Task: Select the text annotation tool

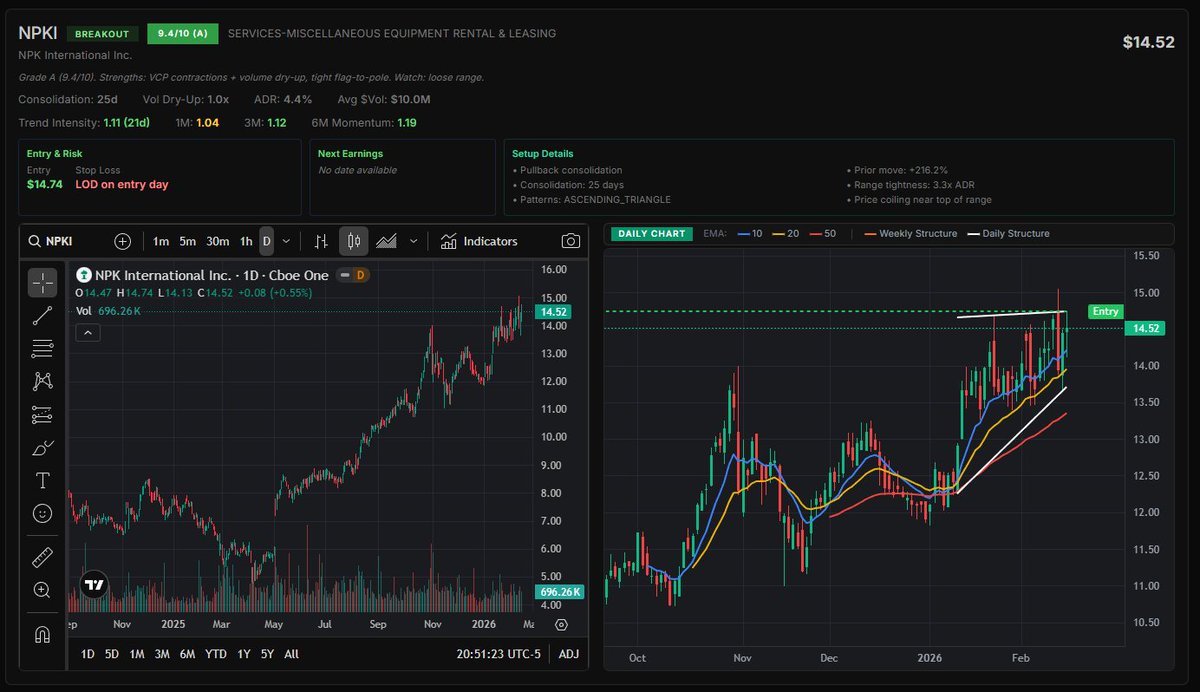Action: [x=43, y=480]
